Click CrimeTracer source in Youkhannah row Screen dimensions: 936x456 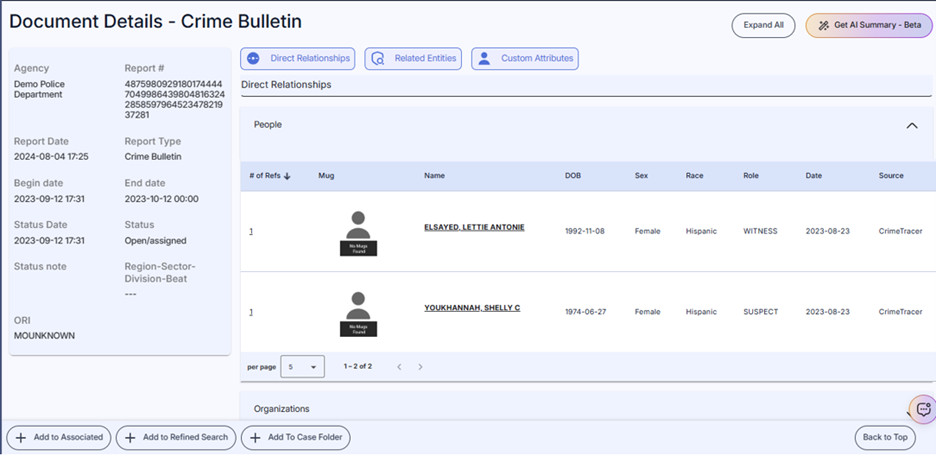click(x=900, y=312)
